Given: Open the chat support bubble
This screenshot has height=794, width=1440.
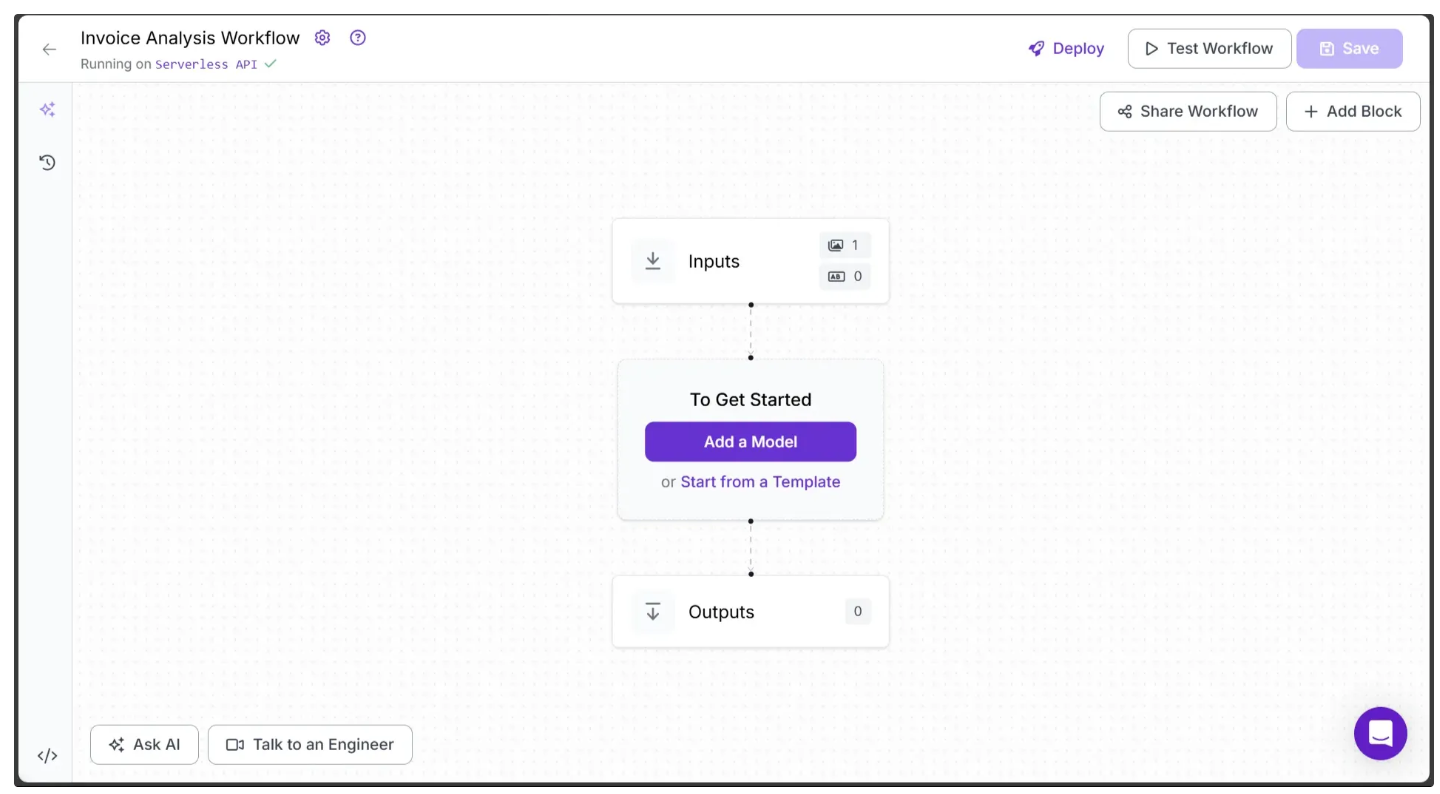Looking at the screenshot, I should [x=1380, y=733].
